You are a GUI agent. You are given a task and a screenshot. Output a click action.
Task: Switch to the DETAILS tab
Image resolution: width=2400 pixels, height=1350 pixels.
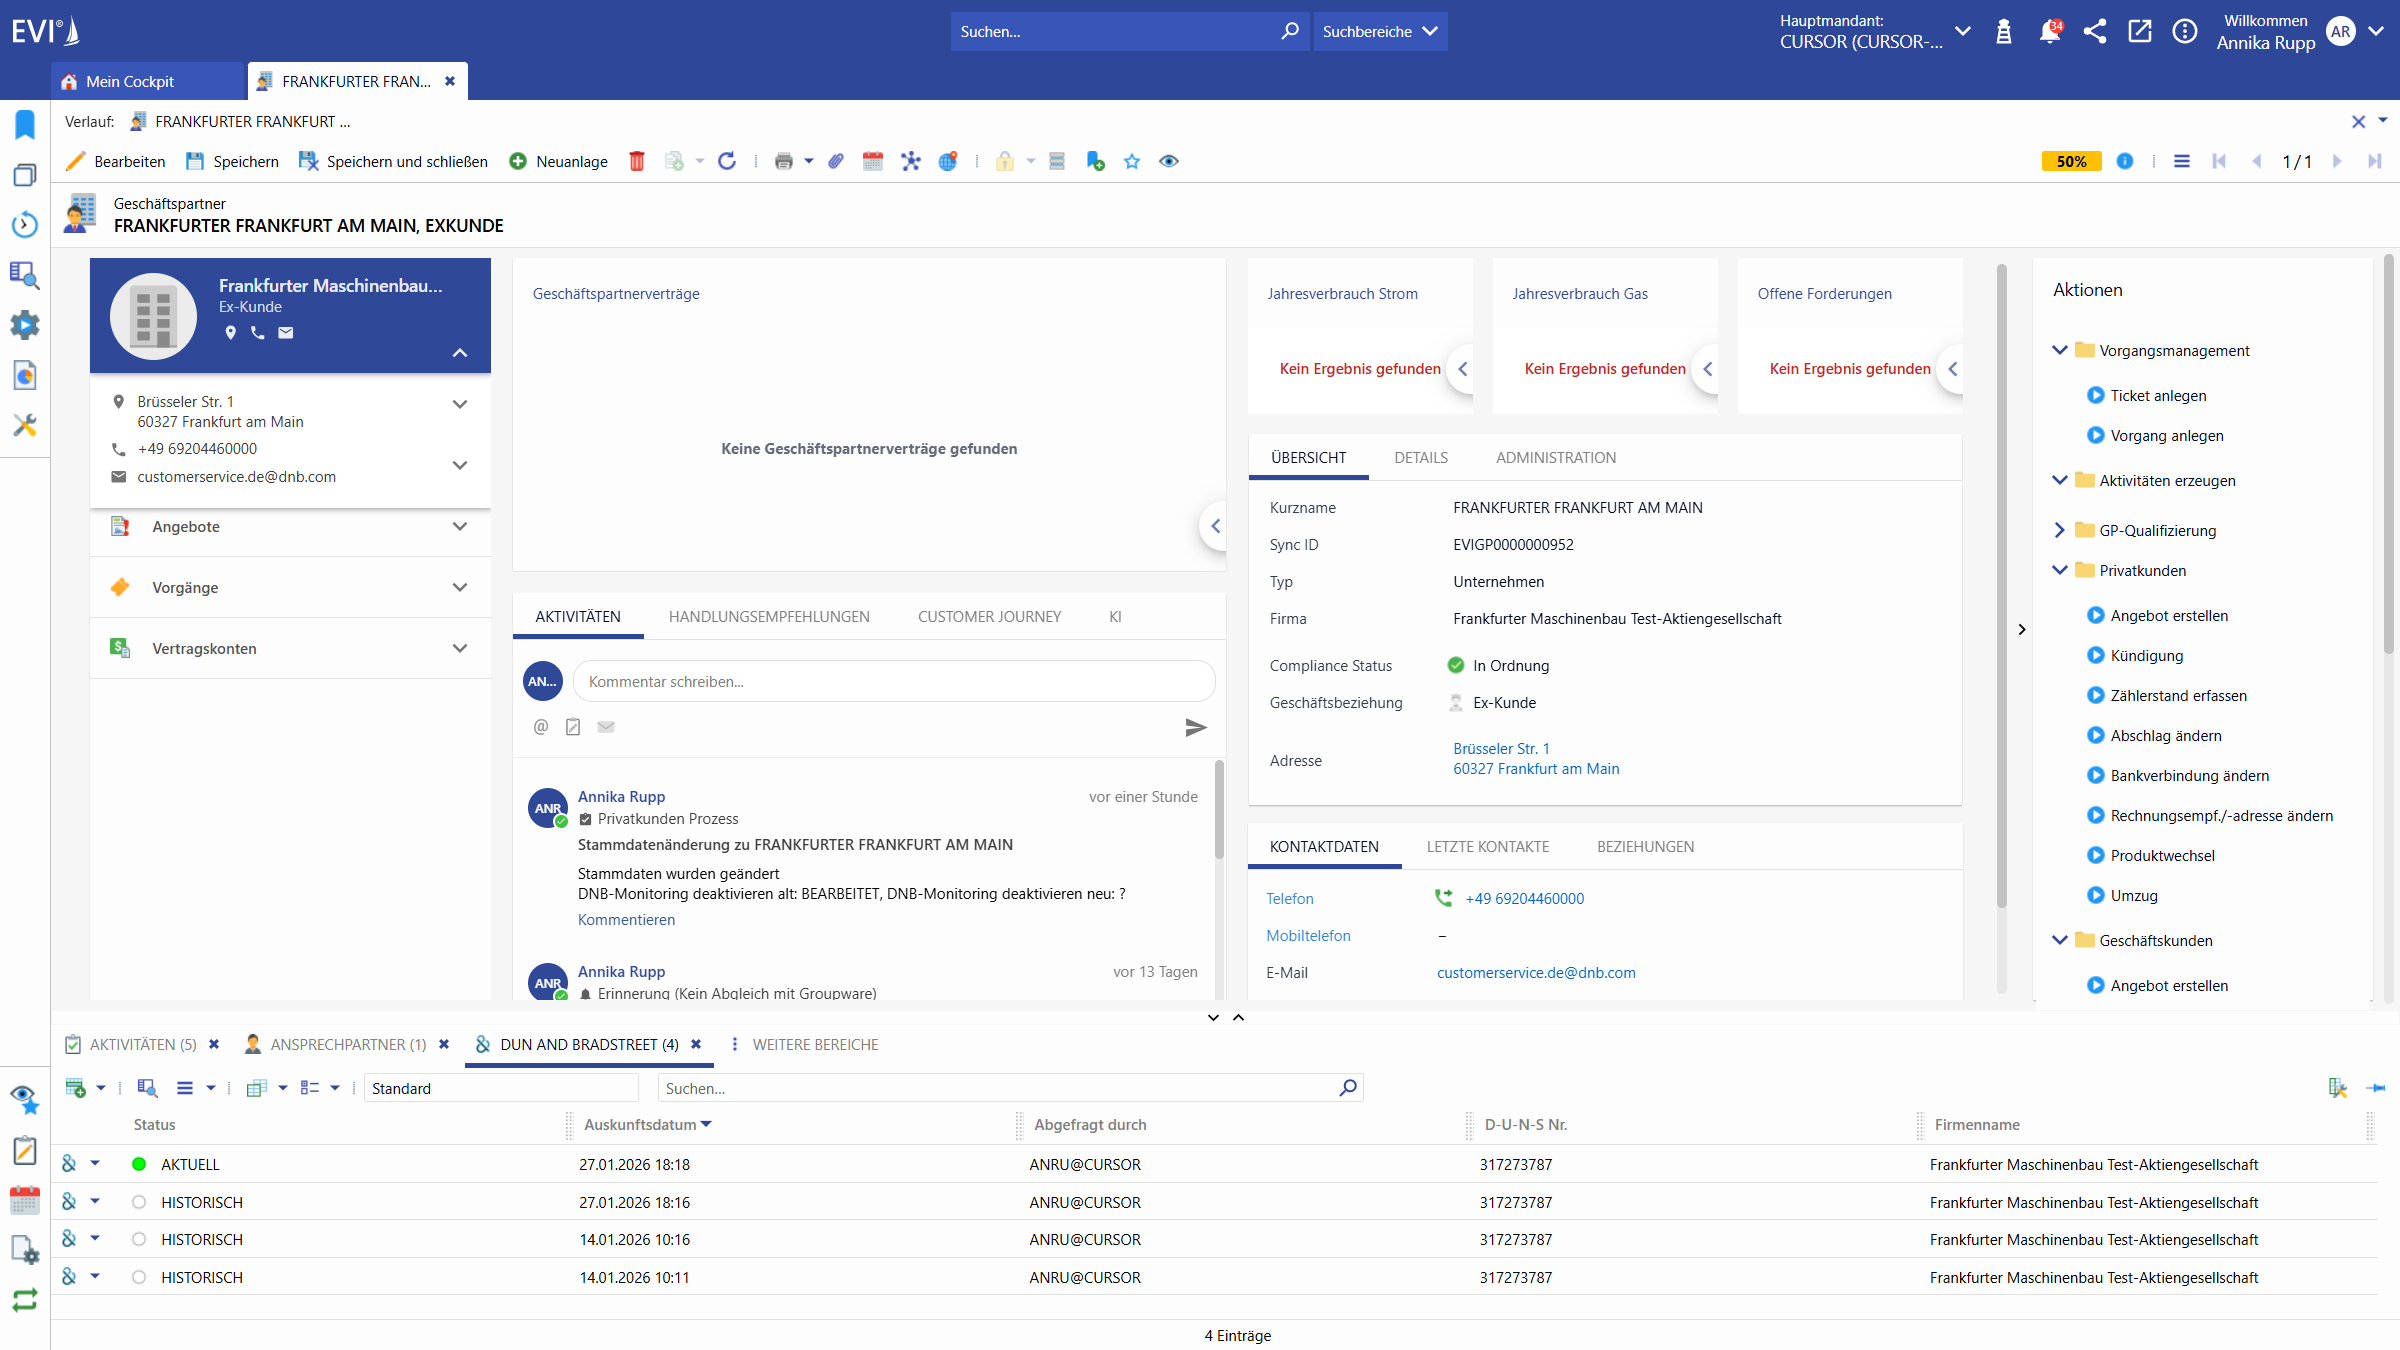click(1420, 457)
